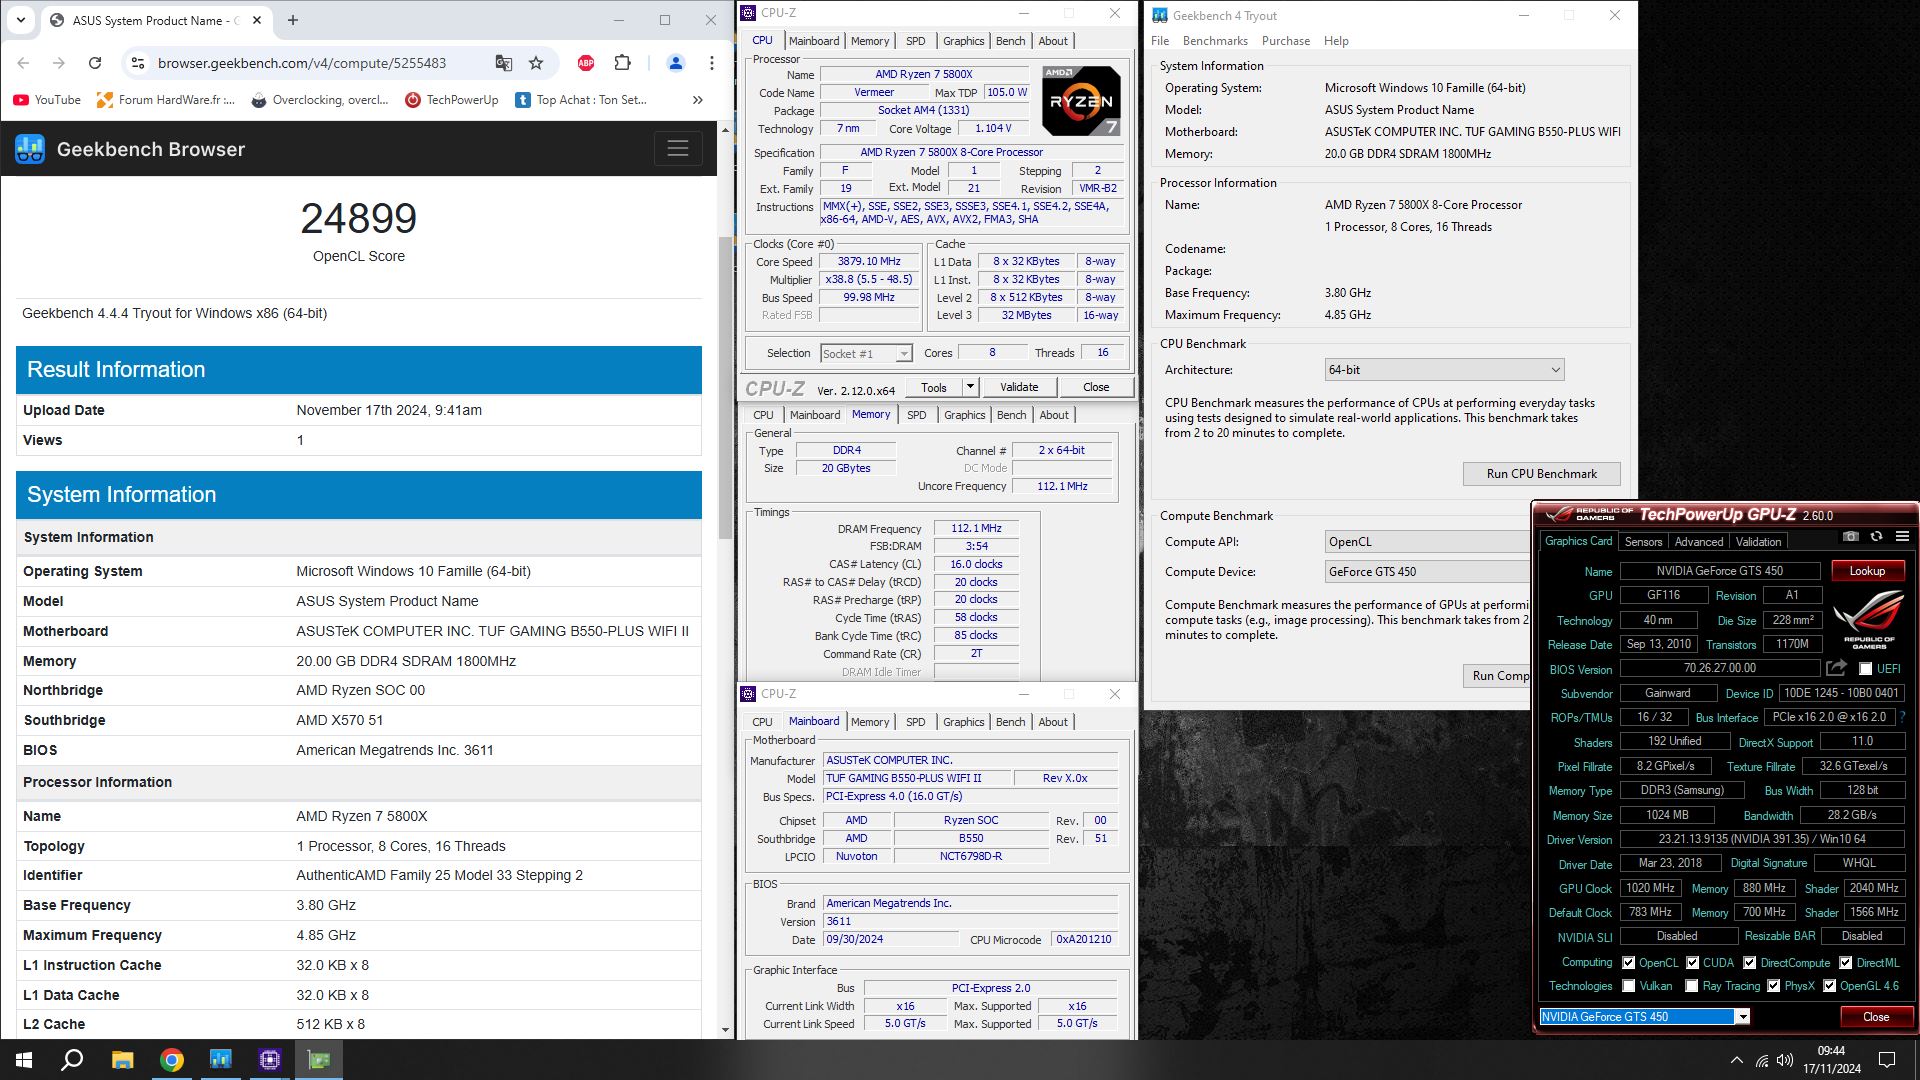
Task: Click the Geekbench taskbar icon
Action: [221, 1060]
